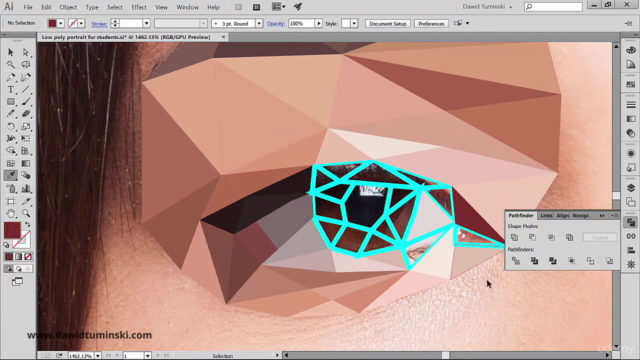Select the Selection tool (black arrow)
The width and height of the screenshot is (640, 360).
coord(11,52)
